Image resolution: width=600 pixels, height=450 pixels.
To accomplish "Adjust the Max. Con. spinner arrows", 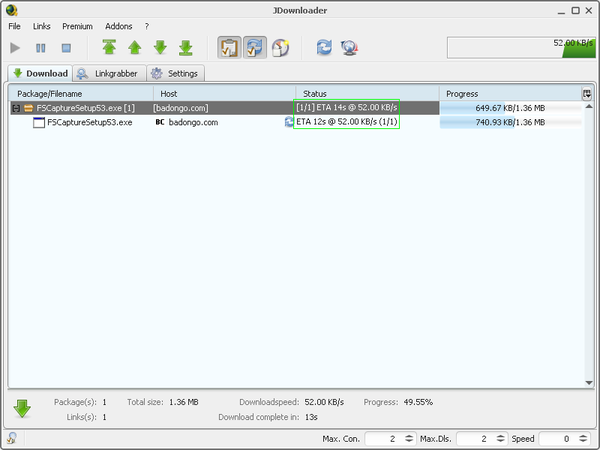I will point(409,439).
